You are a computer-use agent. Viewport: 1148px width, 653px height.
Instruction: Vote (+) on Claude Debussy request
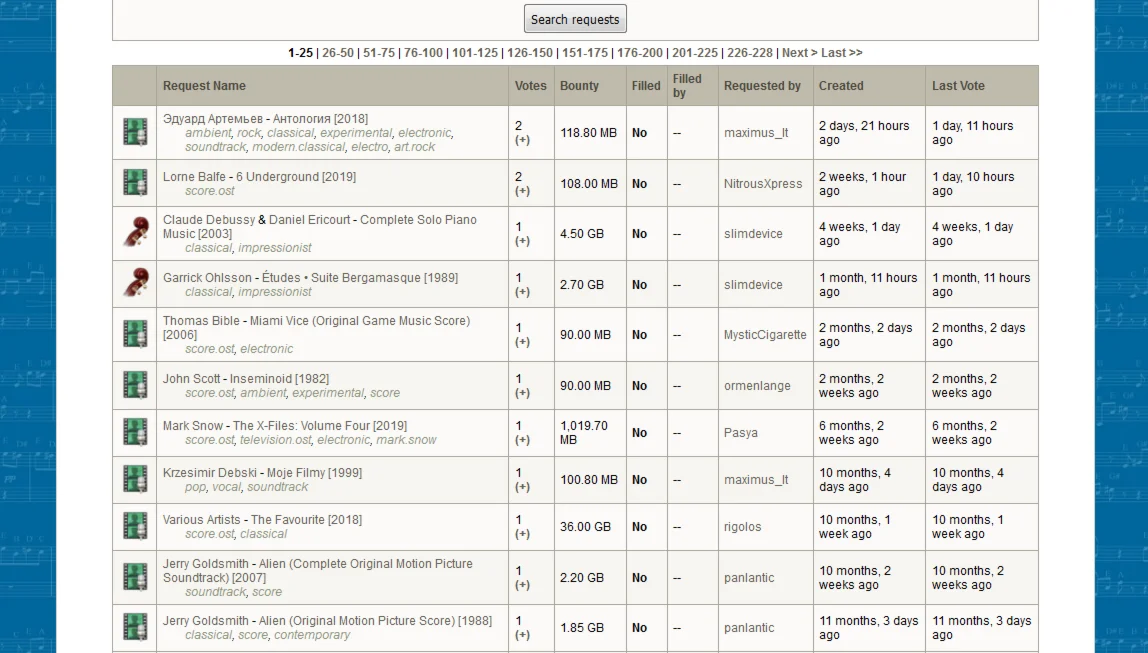(x=522, y=241)
